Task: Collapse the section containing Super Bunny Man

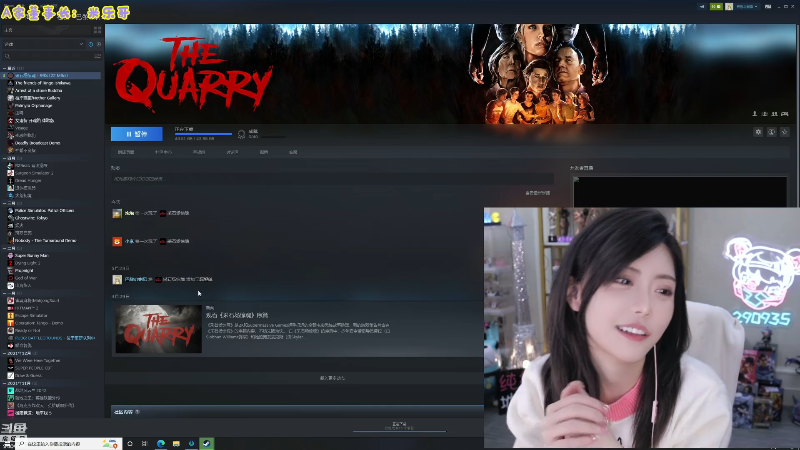Action: [5, 248]
